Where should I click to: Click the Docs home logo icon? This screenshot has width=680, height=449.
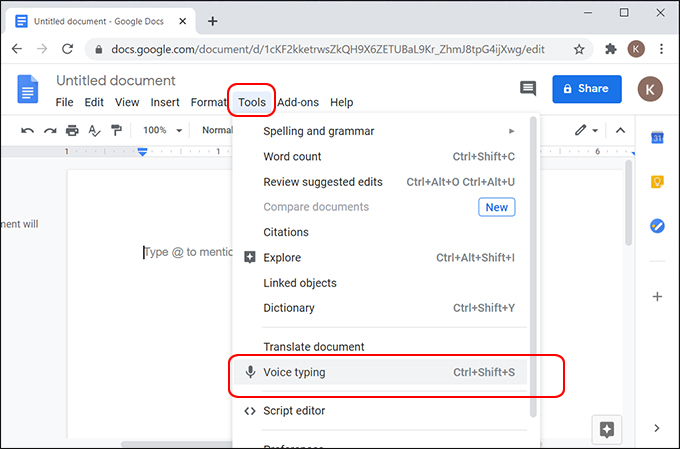(x=27, y=90)
